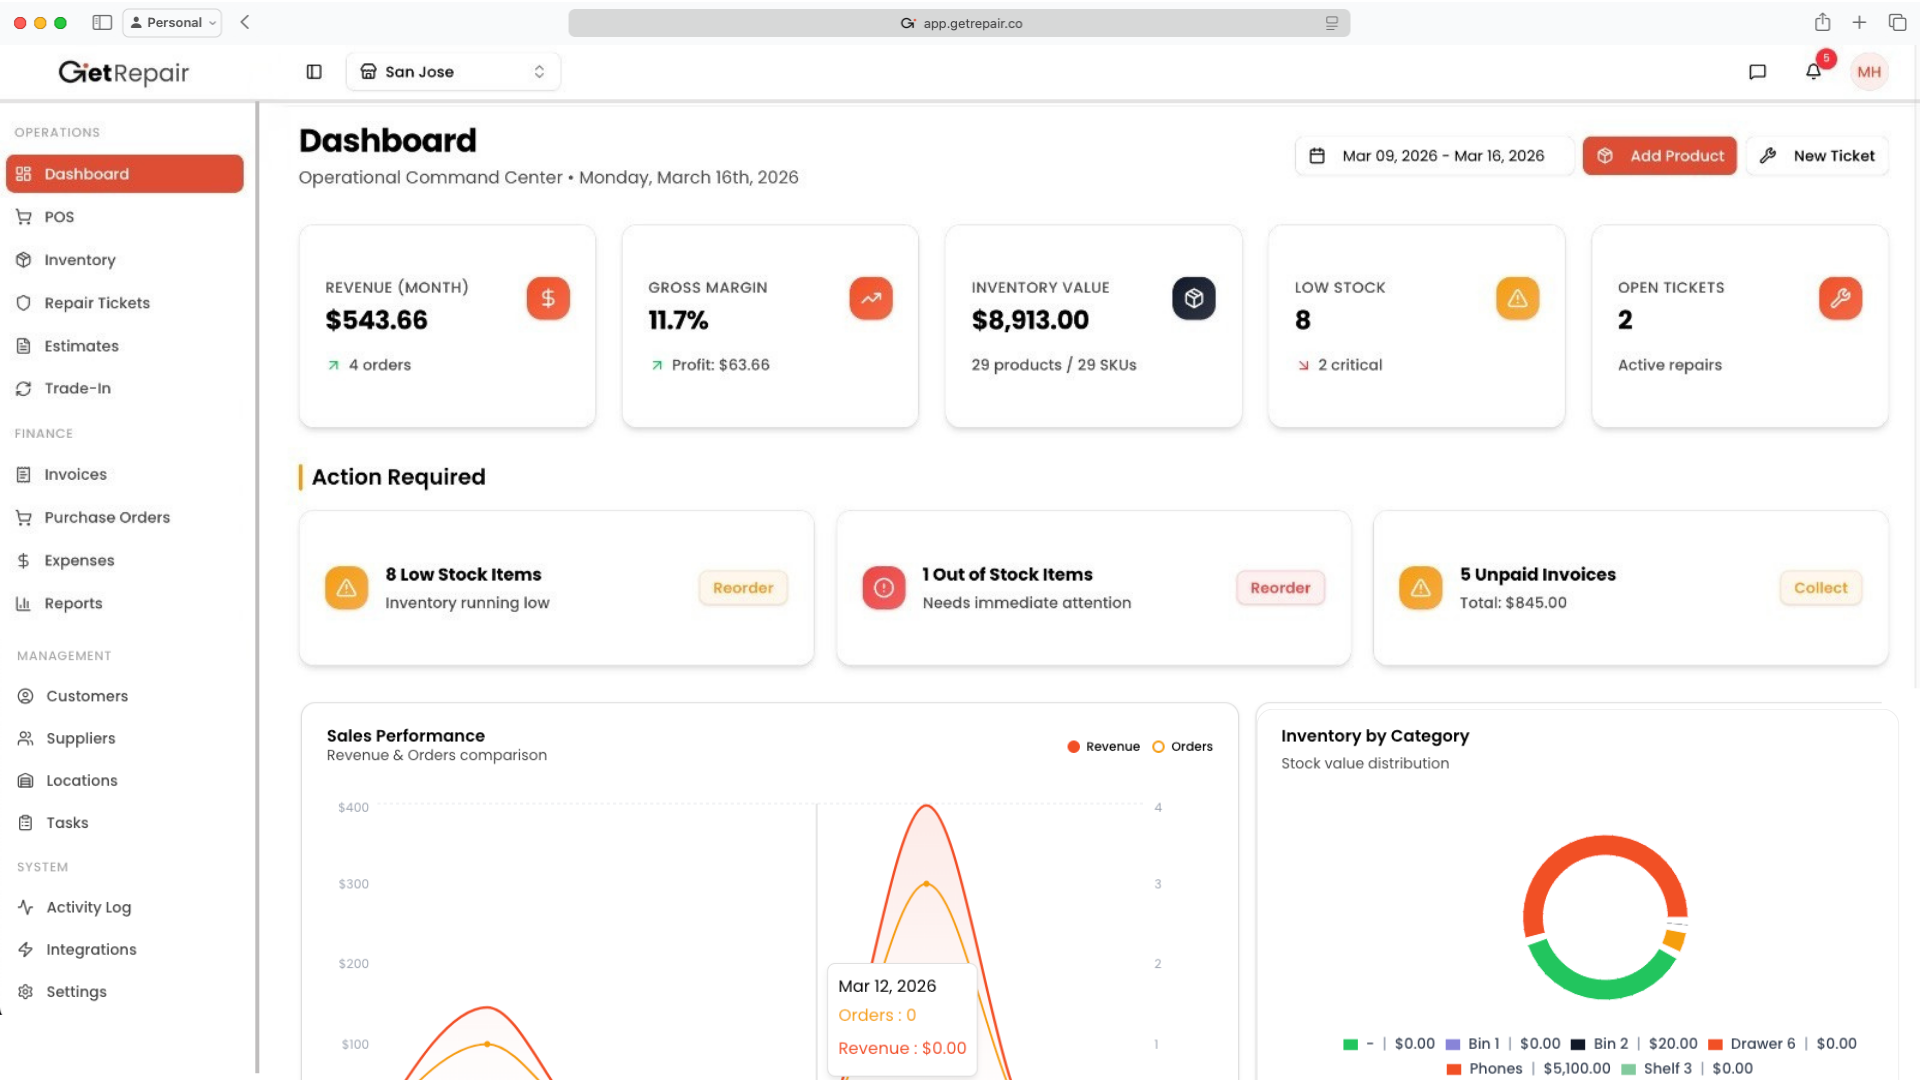The height and width of the screenshot is (1080, 1920).
Task: Open Purchase Orders from the sidebar
Action: click(x=107, y=517)
